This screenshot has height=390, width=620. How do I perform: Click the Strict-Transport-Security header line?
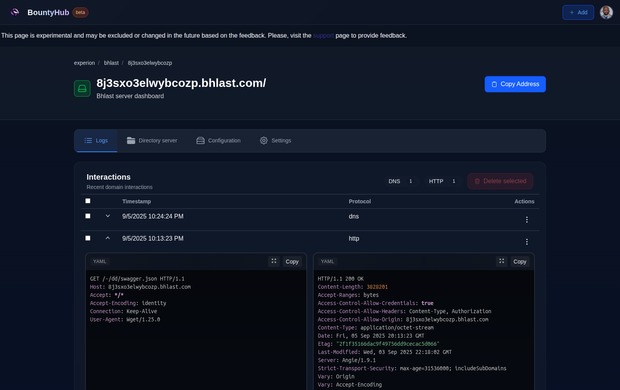click(412, 368)
